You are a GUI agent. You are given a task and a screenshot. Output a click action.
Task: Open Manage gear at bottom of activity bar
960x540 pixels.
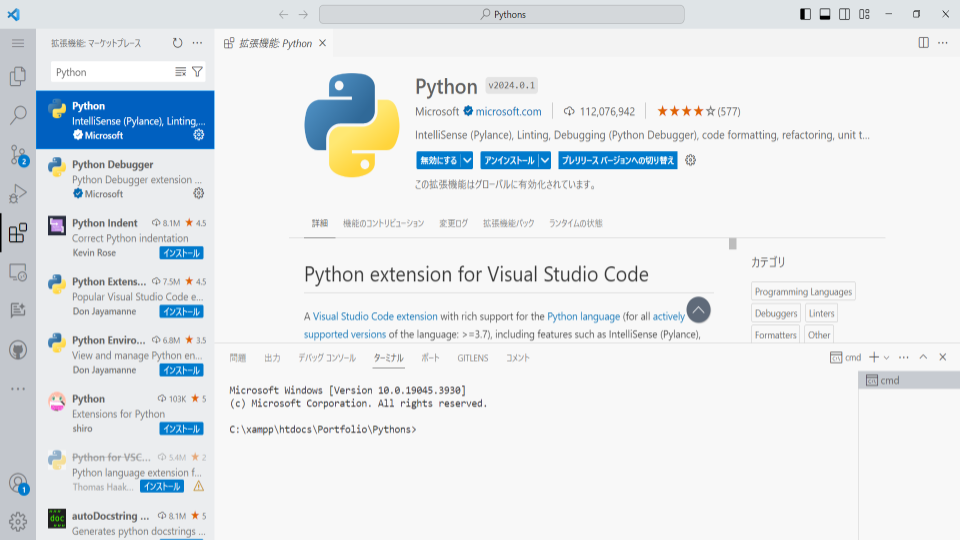pos(18,522)
